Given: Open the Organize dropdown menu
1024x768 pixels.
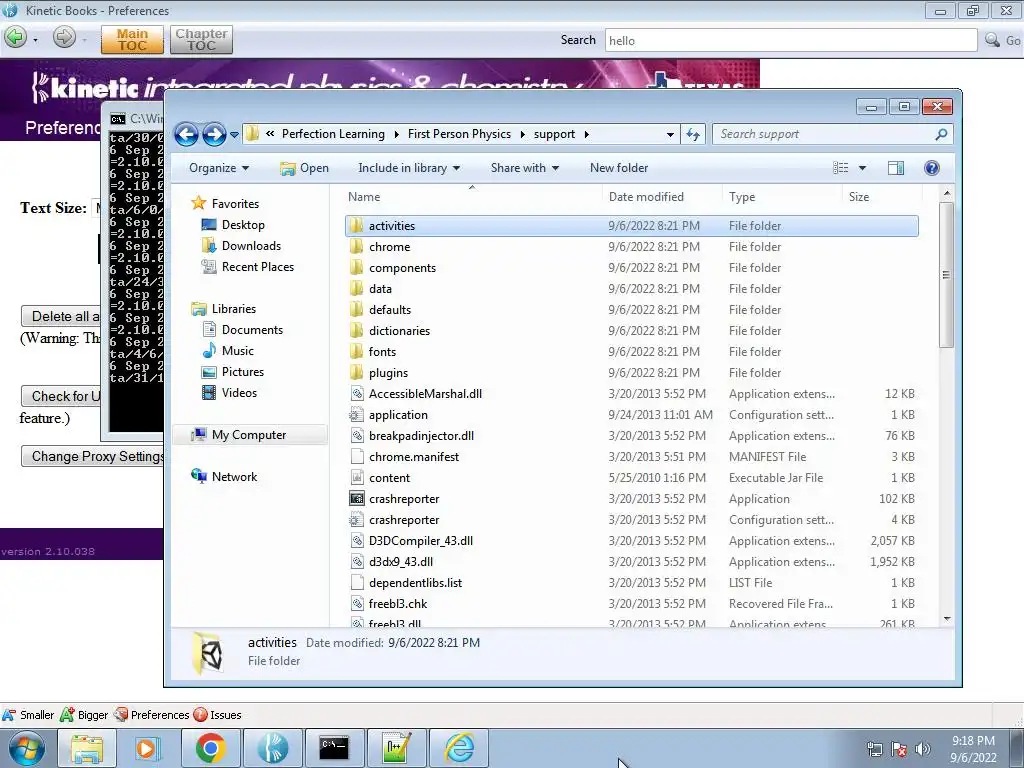Looking at the screenshot, I should tap(219, 168).
